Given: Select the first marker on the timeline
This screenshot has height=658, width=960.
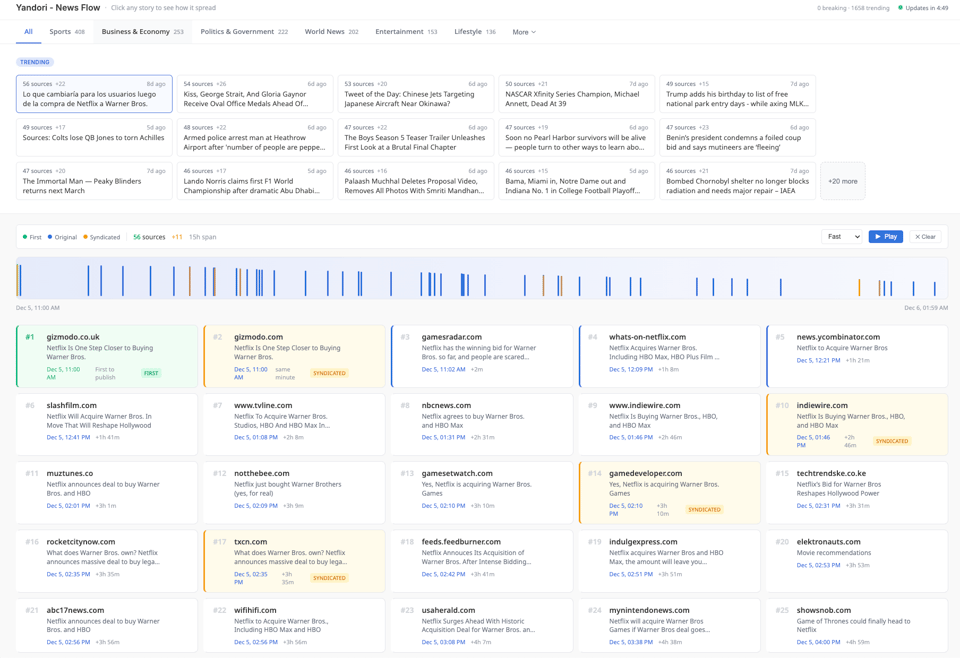Looking at the screenshot, I should coord(19,279).
